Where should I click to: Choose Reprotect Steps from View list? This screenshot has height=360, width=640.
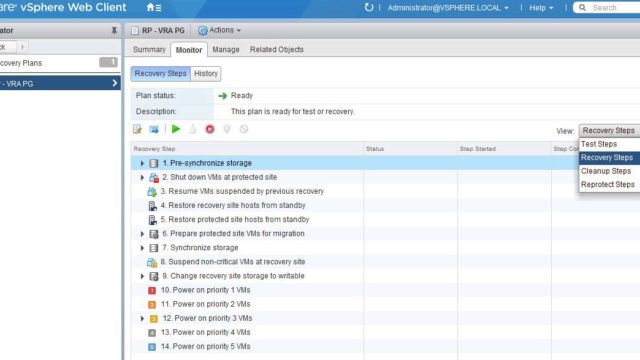click(609, 184)
